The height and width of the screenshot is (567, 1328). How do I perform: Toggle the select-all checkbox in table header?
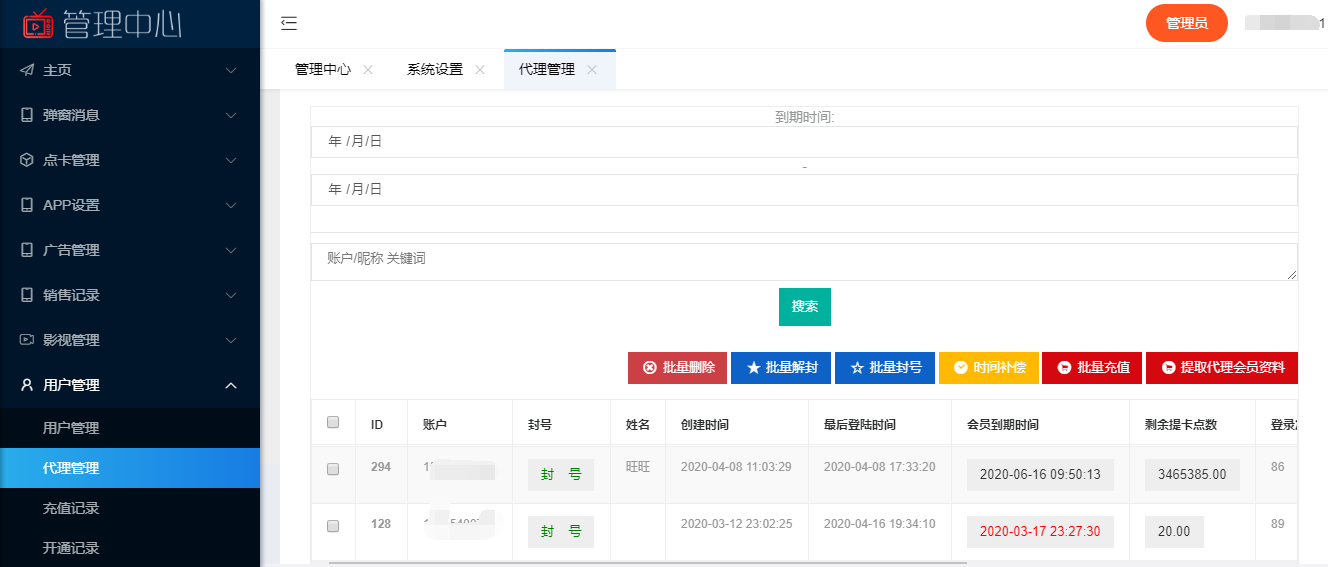(333, 423)
